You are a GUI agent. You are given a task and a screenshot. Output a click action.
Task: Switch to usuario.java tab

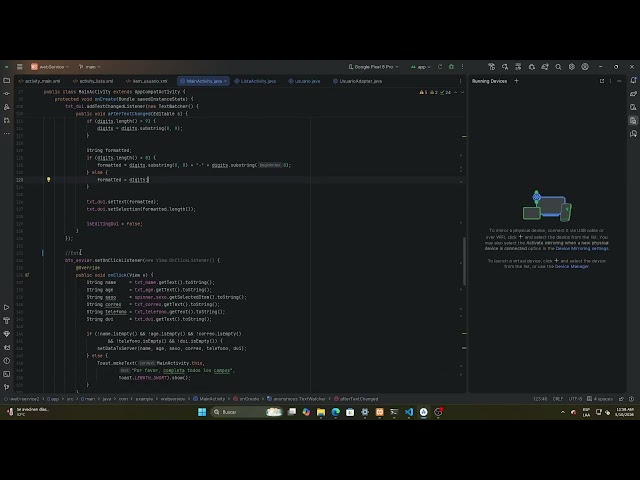(x=304, y=81)
